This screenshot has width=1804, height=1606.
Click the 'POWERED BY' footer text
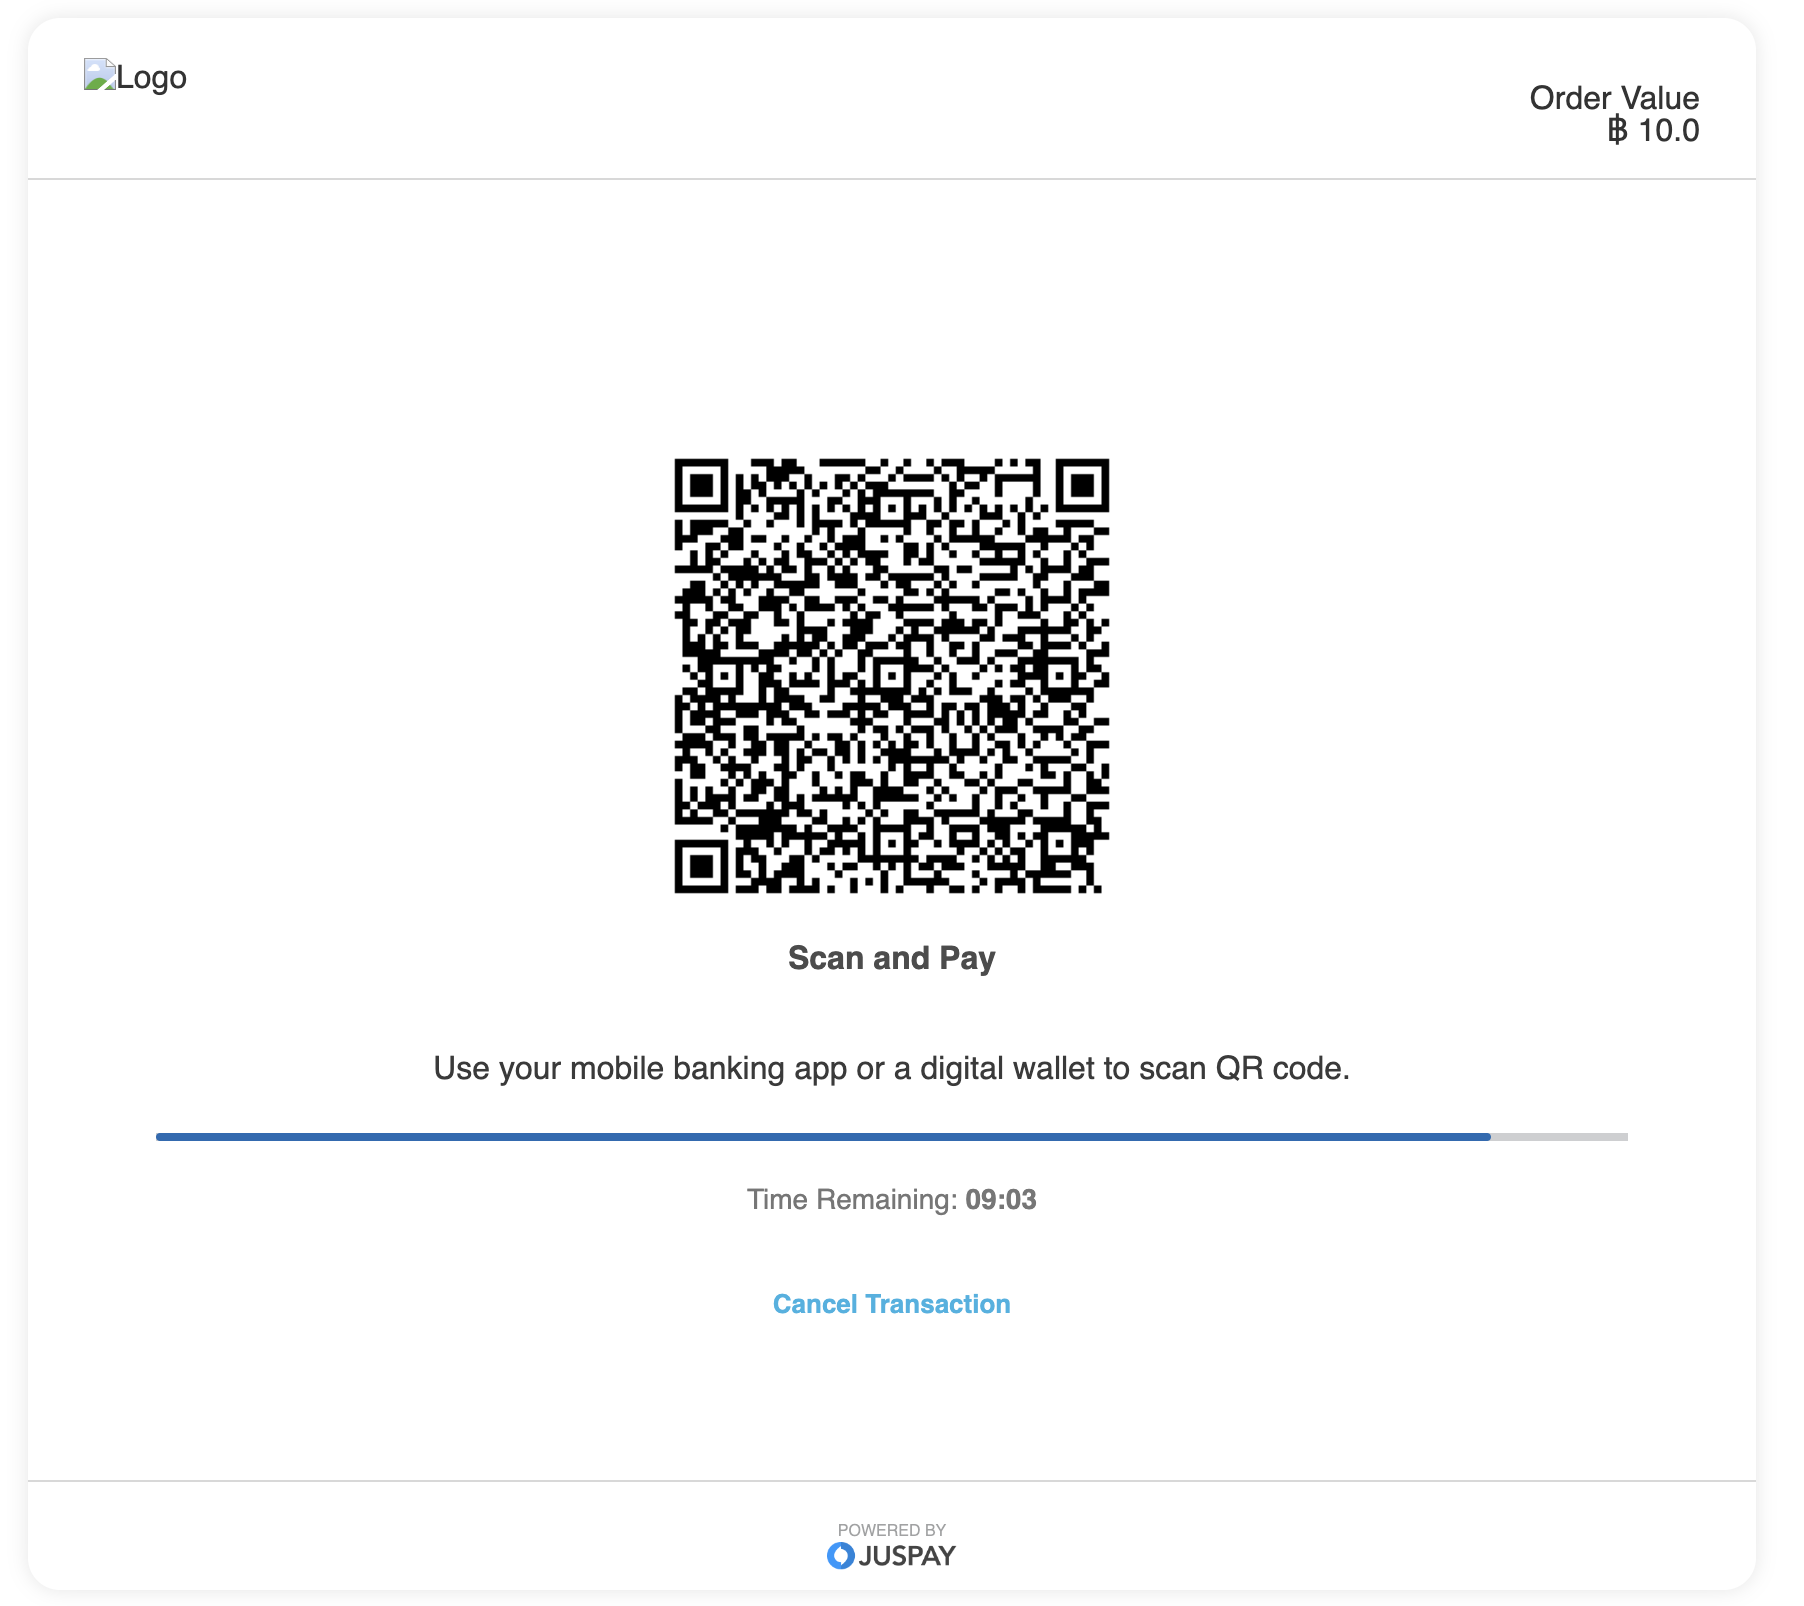point(891,1530)
